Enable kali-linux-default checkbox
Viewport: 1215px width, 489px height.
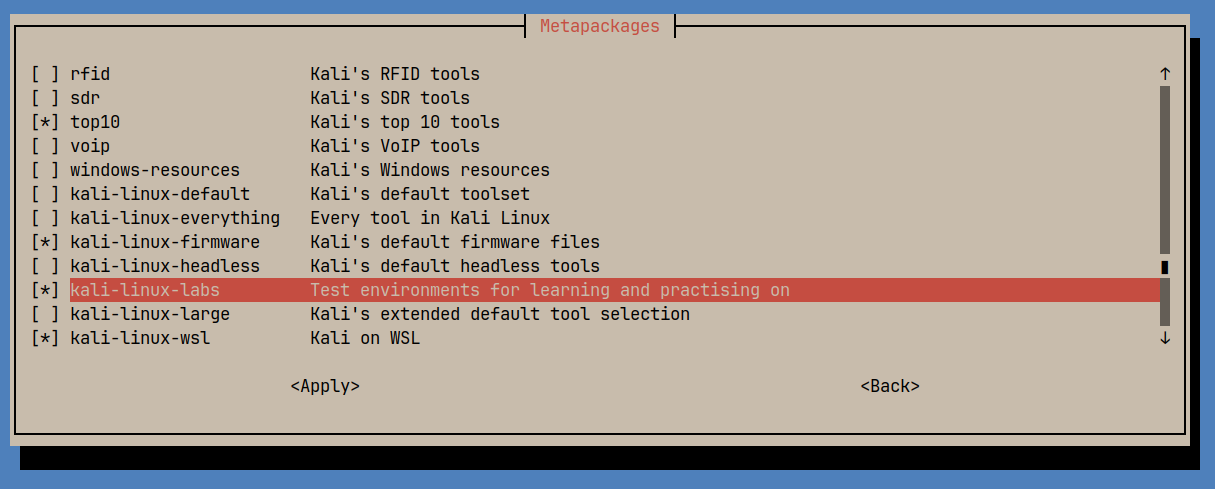coord(45,194)
